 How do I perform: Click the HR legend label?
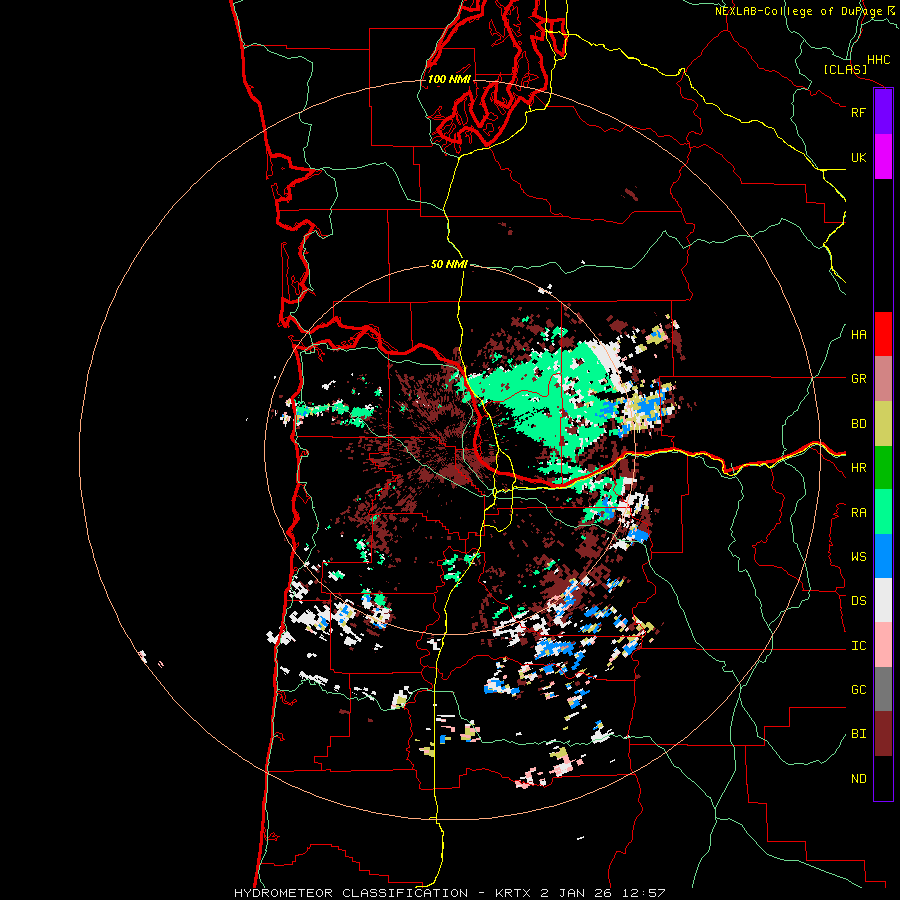coord(858,468)
